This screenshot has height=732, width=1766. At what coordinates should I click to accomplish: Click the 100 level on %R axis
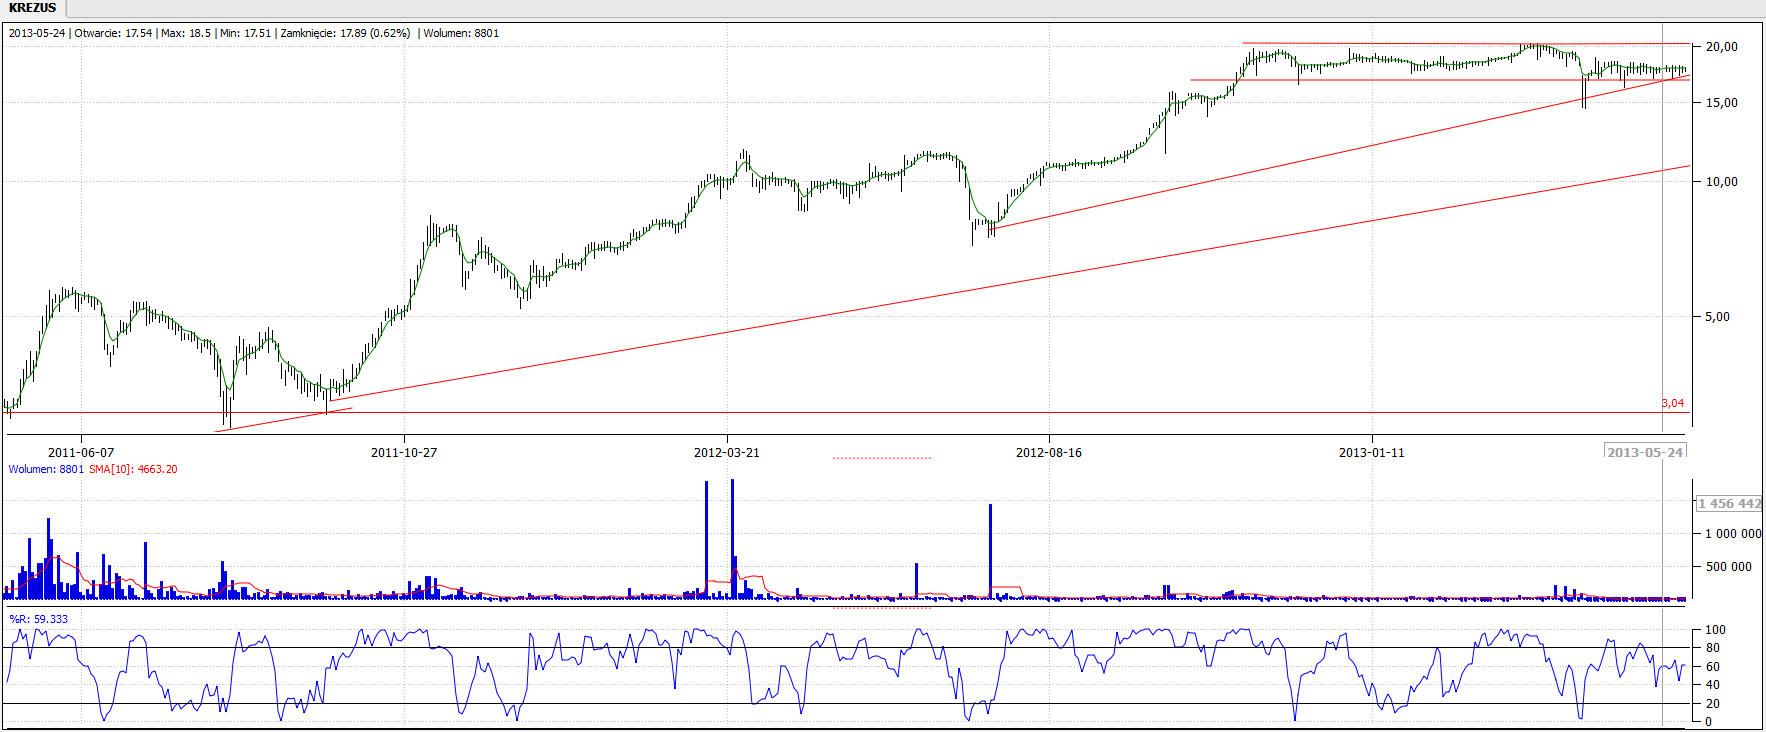click(x=1715, y=630)
